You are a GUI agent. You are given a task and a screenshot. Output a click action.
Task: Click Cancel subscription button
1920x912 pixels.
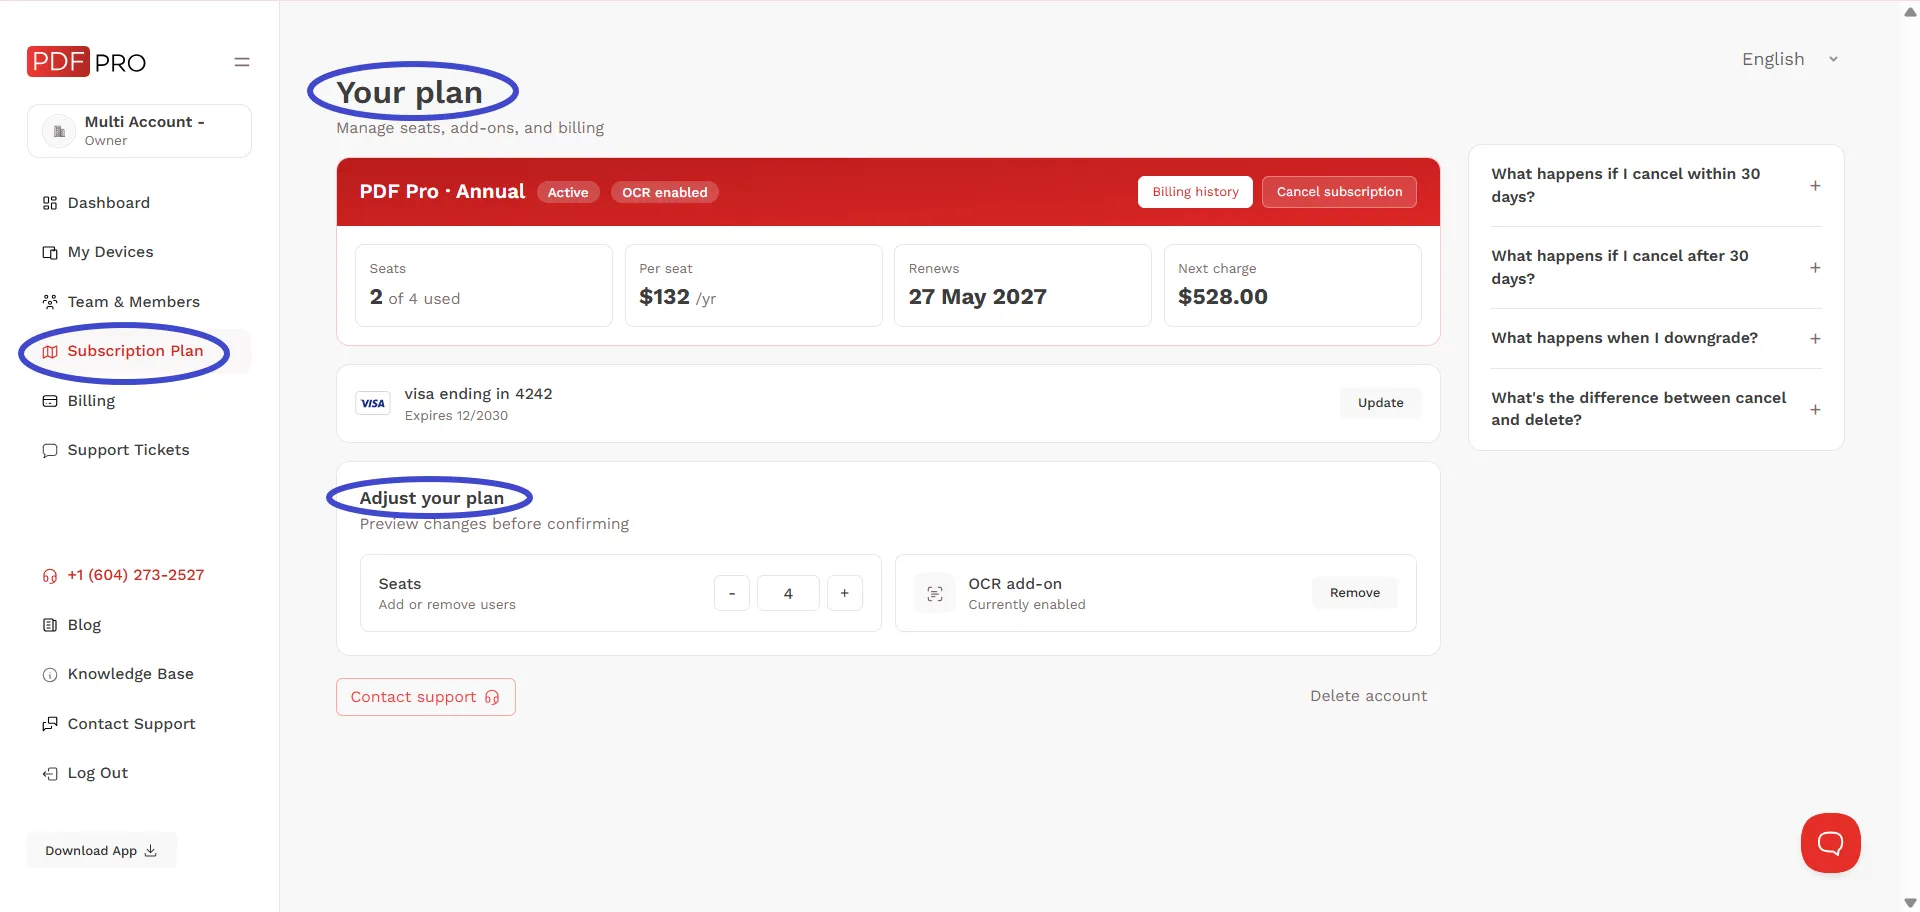(x=1339, y=192)
